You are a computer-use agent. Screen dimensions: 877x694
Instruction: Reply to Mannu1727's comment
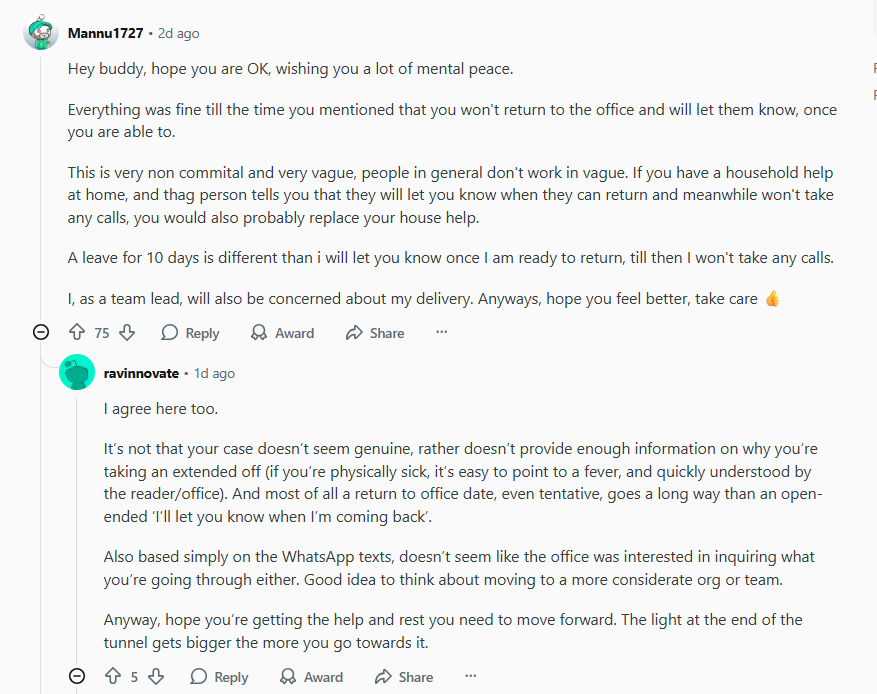pyautogui.click(x=190, y=333)
